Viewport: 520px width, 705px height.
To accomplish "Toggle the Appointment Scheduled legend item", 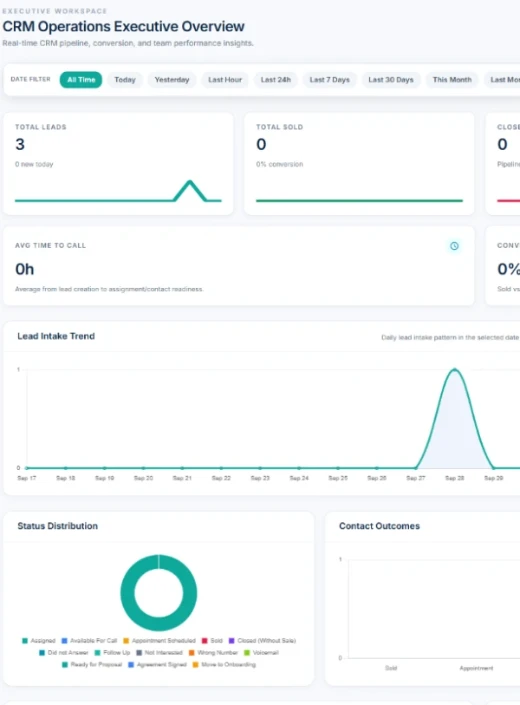I will 159,640.
